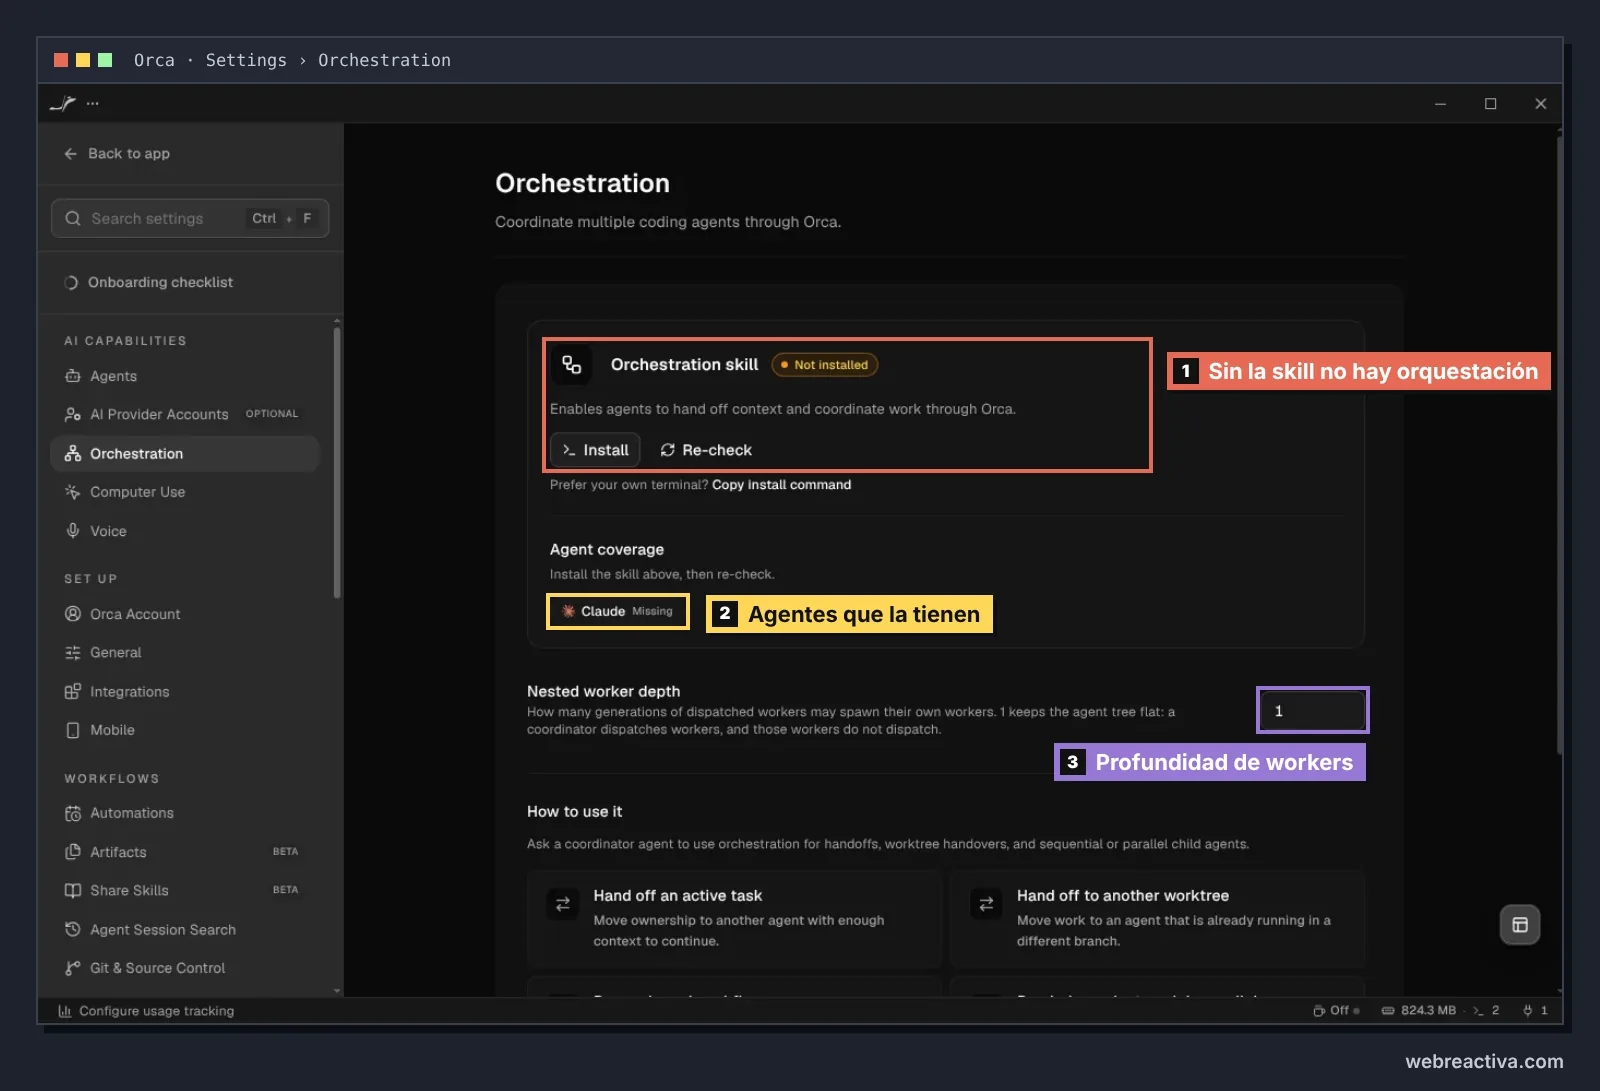This screenshot has height=1091, width=1600.
Task: Open the Hand off an active task card
Action: tap(735, 918)
